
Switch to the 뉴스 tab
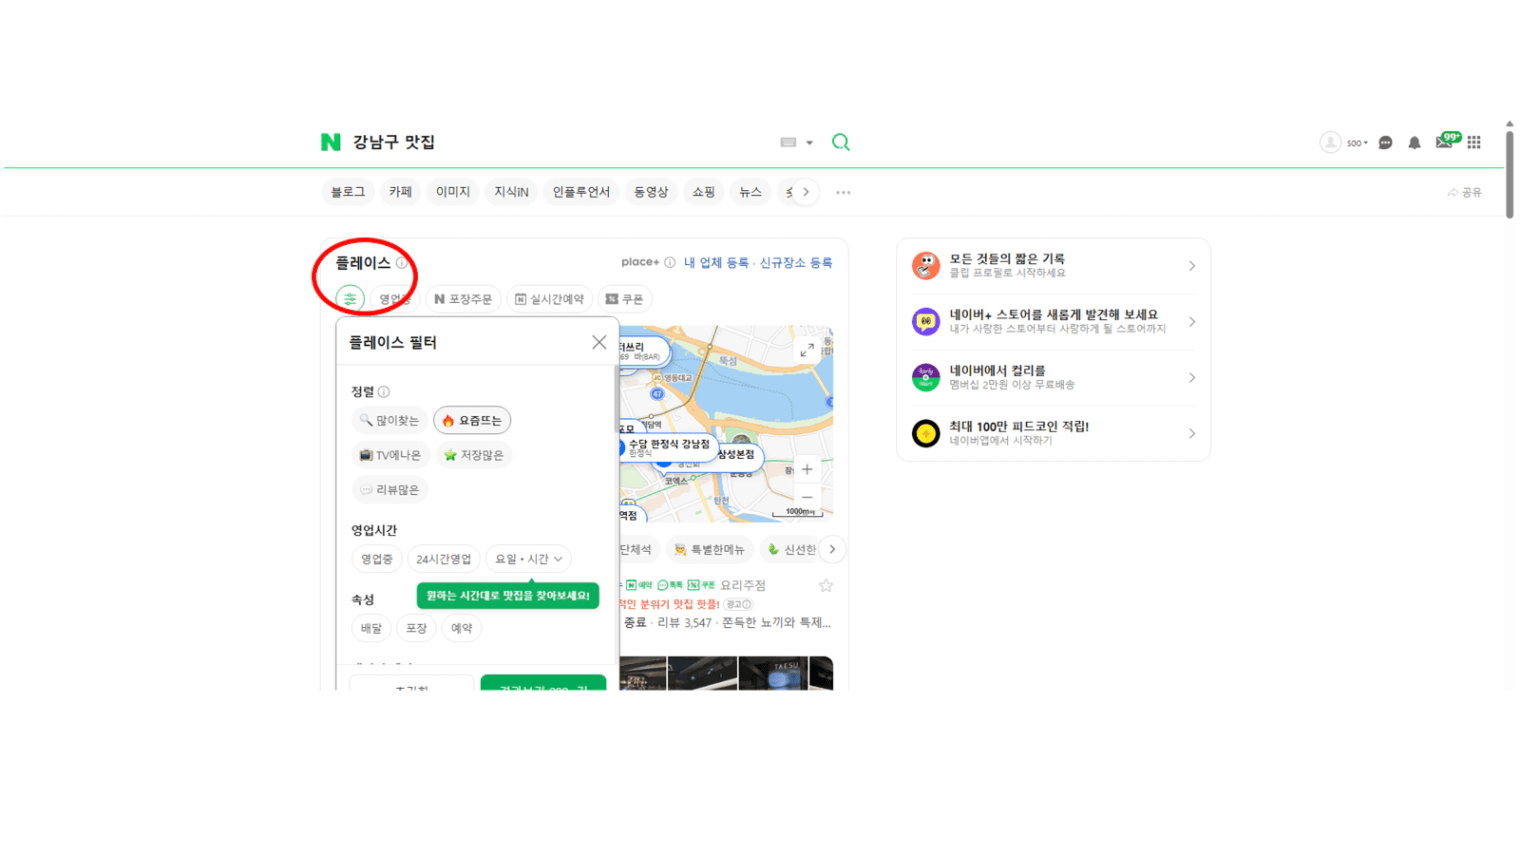pos(750,192)
